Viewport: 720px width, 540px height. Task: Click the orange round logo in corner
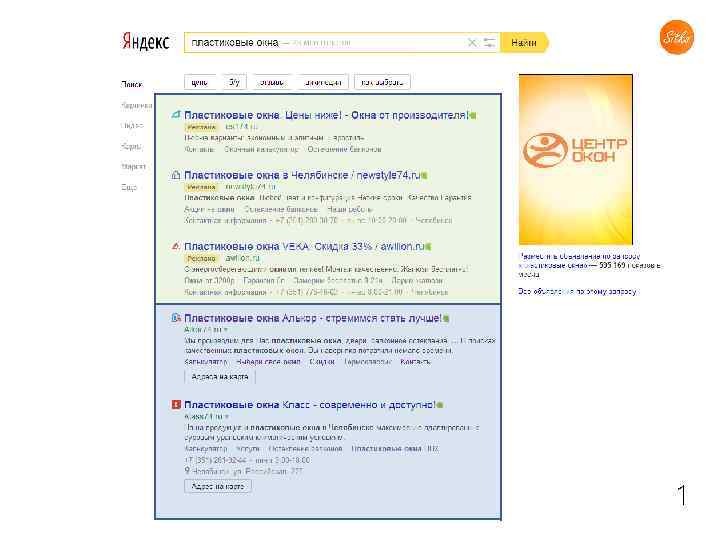point(677,37)
